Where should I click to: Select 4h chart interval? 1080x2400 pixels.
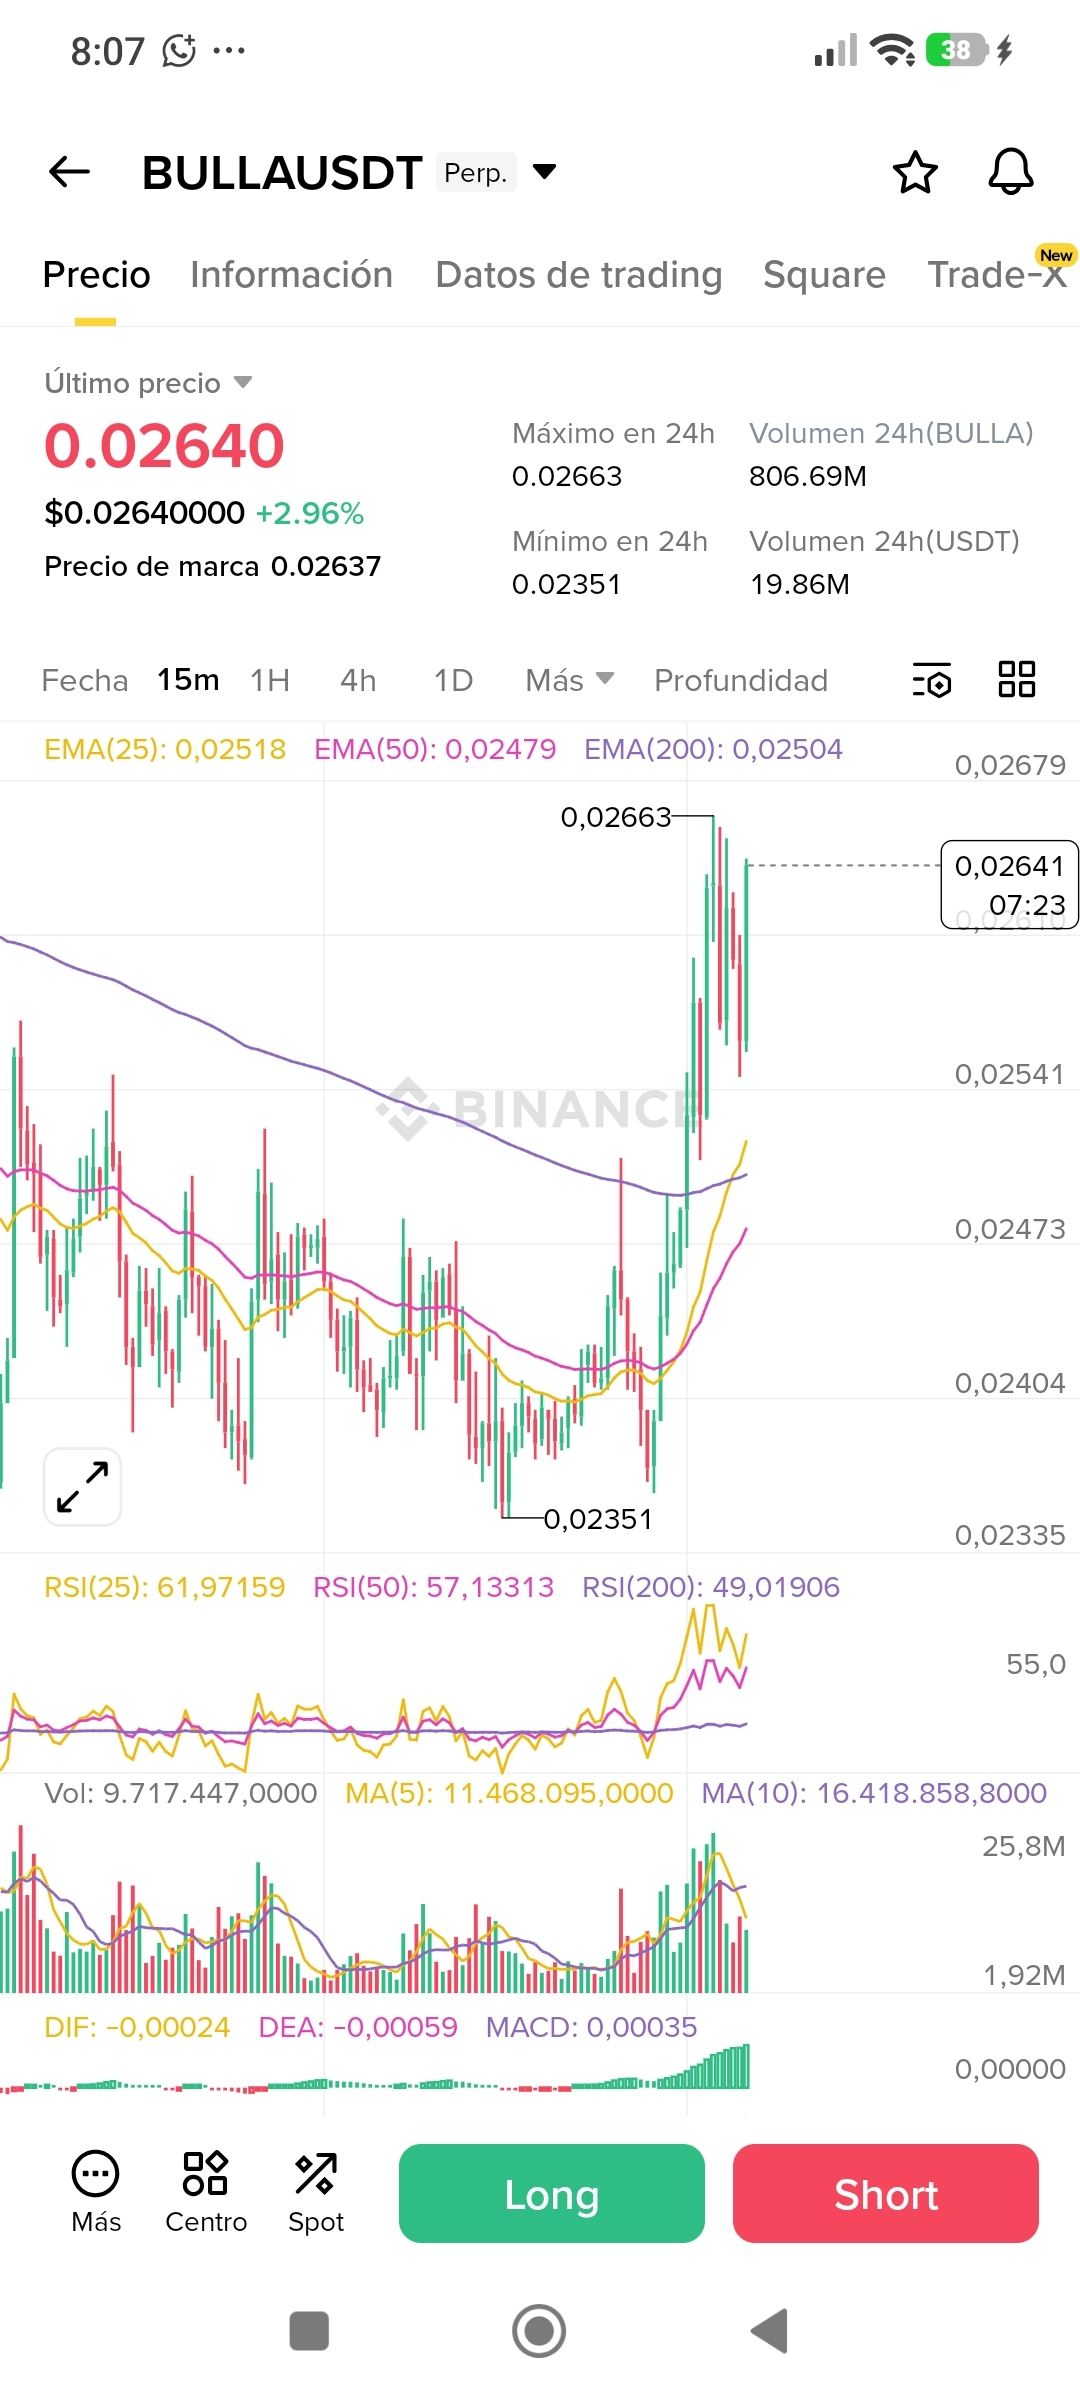click(x=358, y=680)
